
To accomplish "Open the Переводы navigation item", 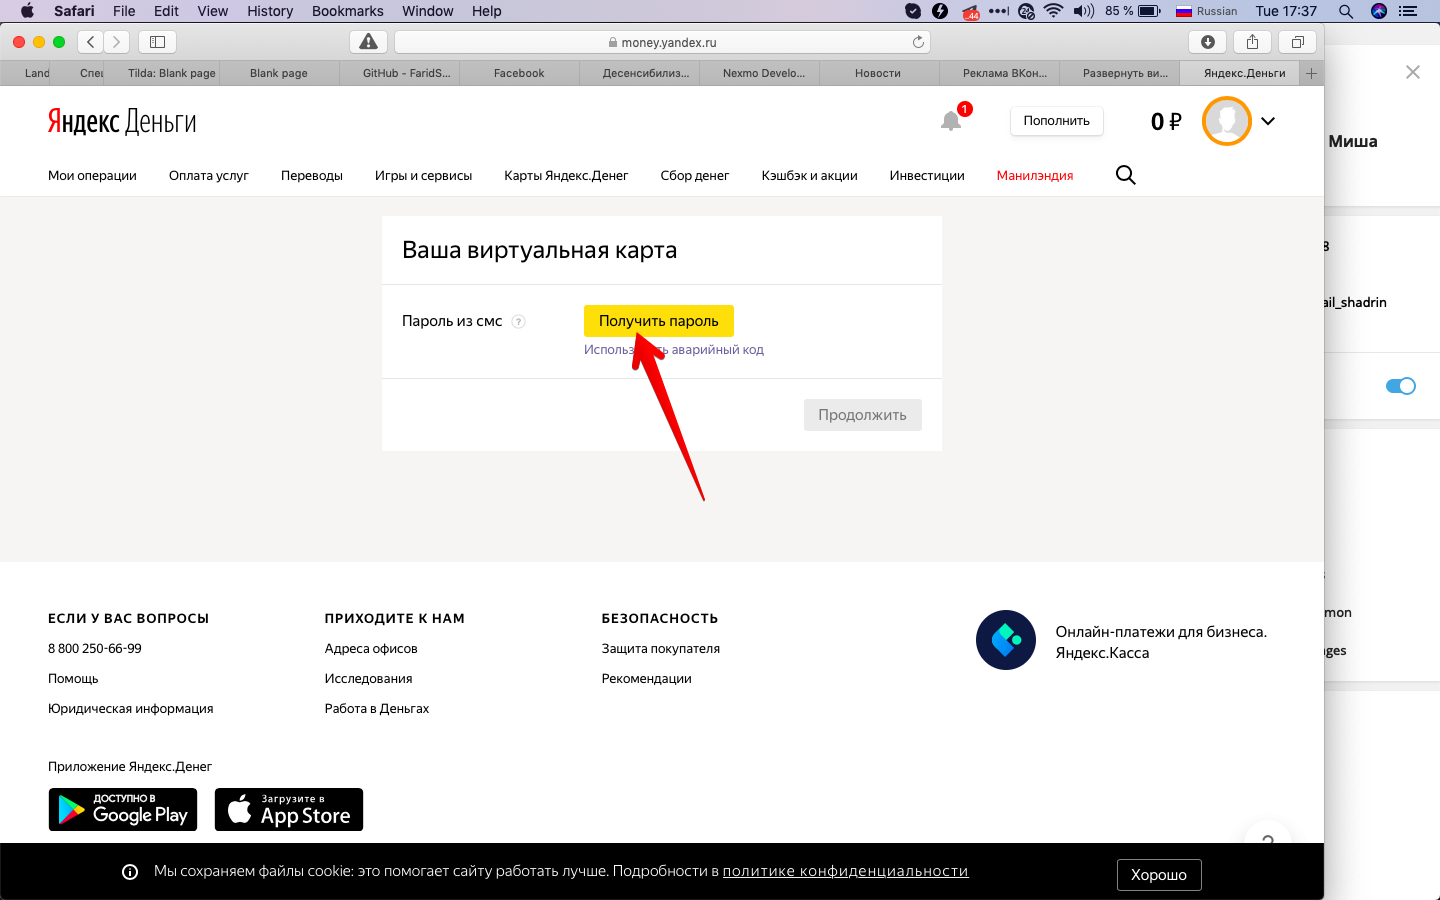I will pos(311,175).
